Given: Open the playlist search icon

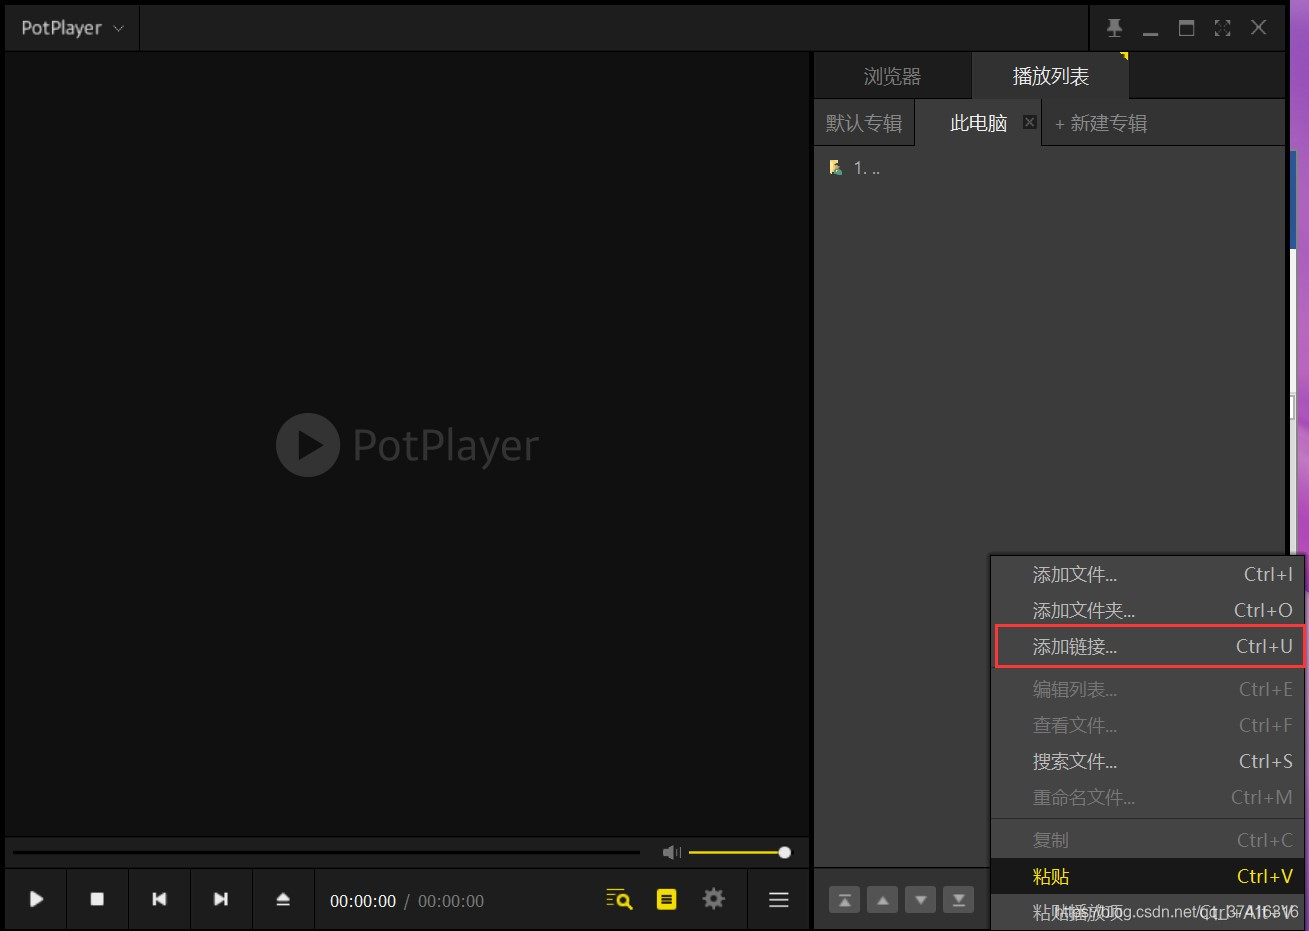Looking at the screenshot, I should click(619, 899).
